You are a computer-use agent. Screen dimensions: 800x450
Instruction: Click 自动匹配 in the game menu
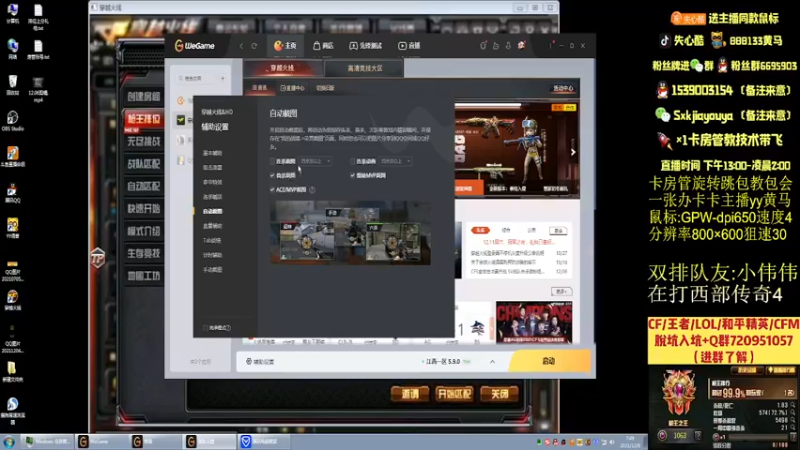click(143, 186)
